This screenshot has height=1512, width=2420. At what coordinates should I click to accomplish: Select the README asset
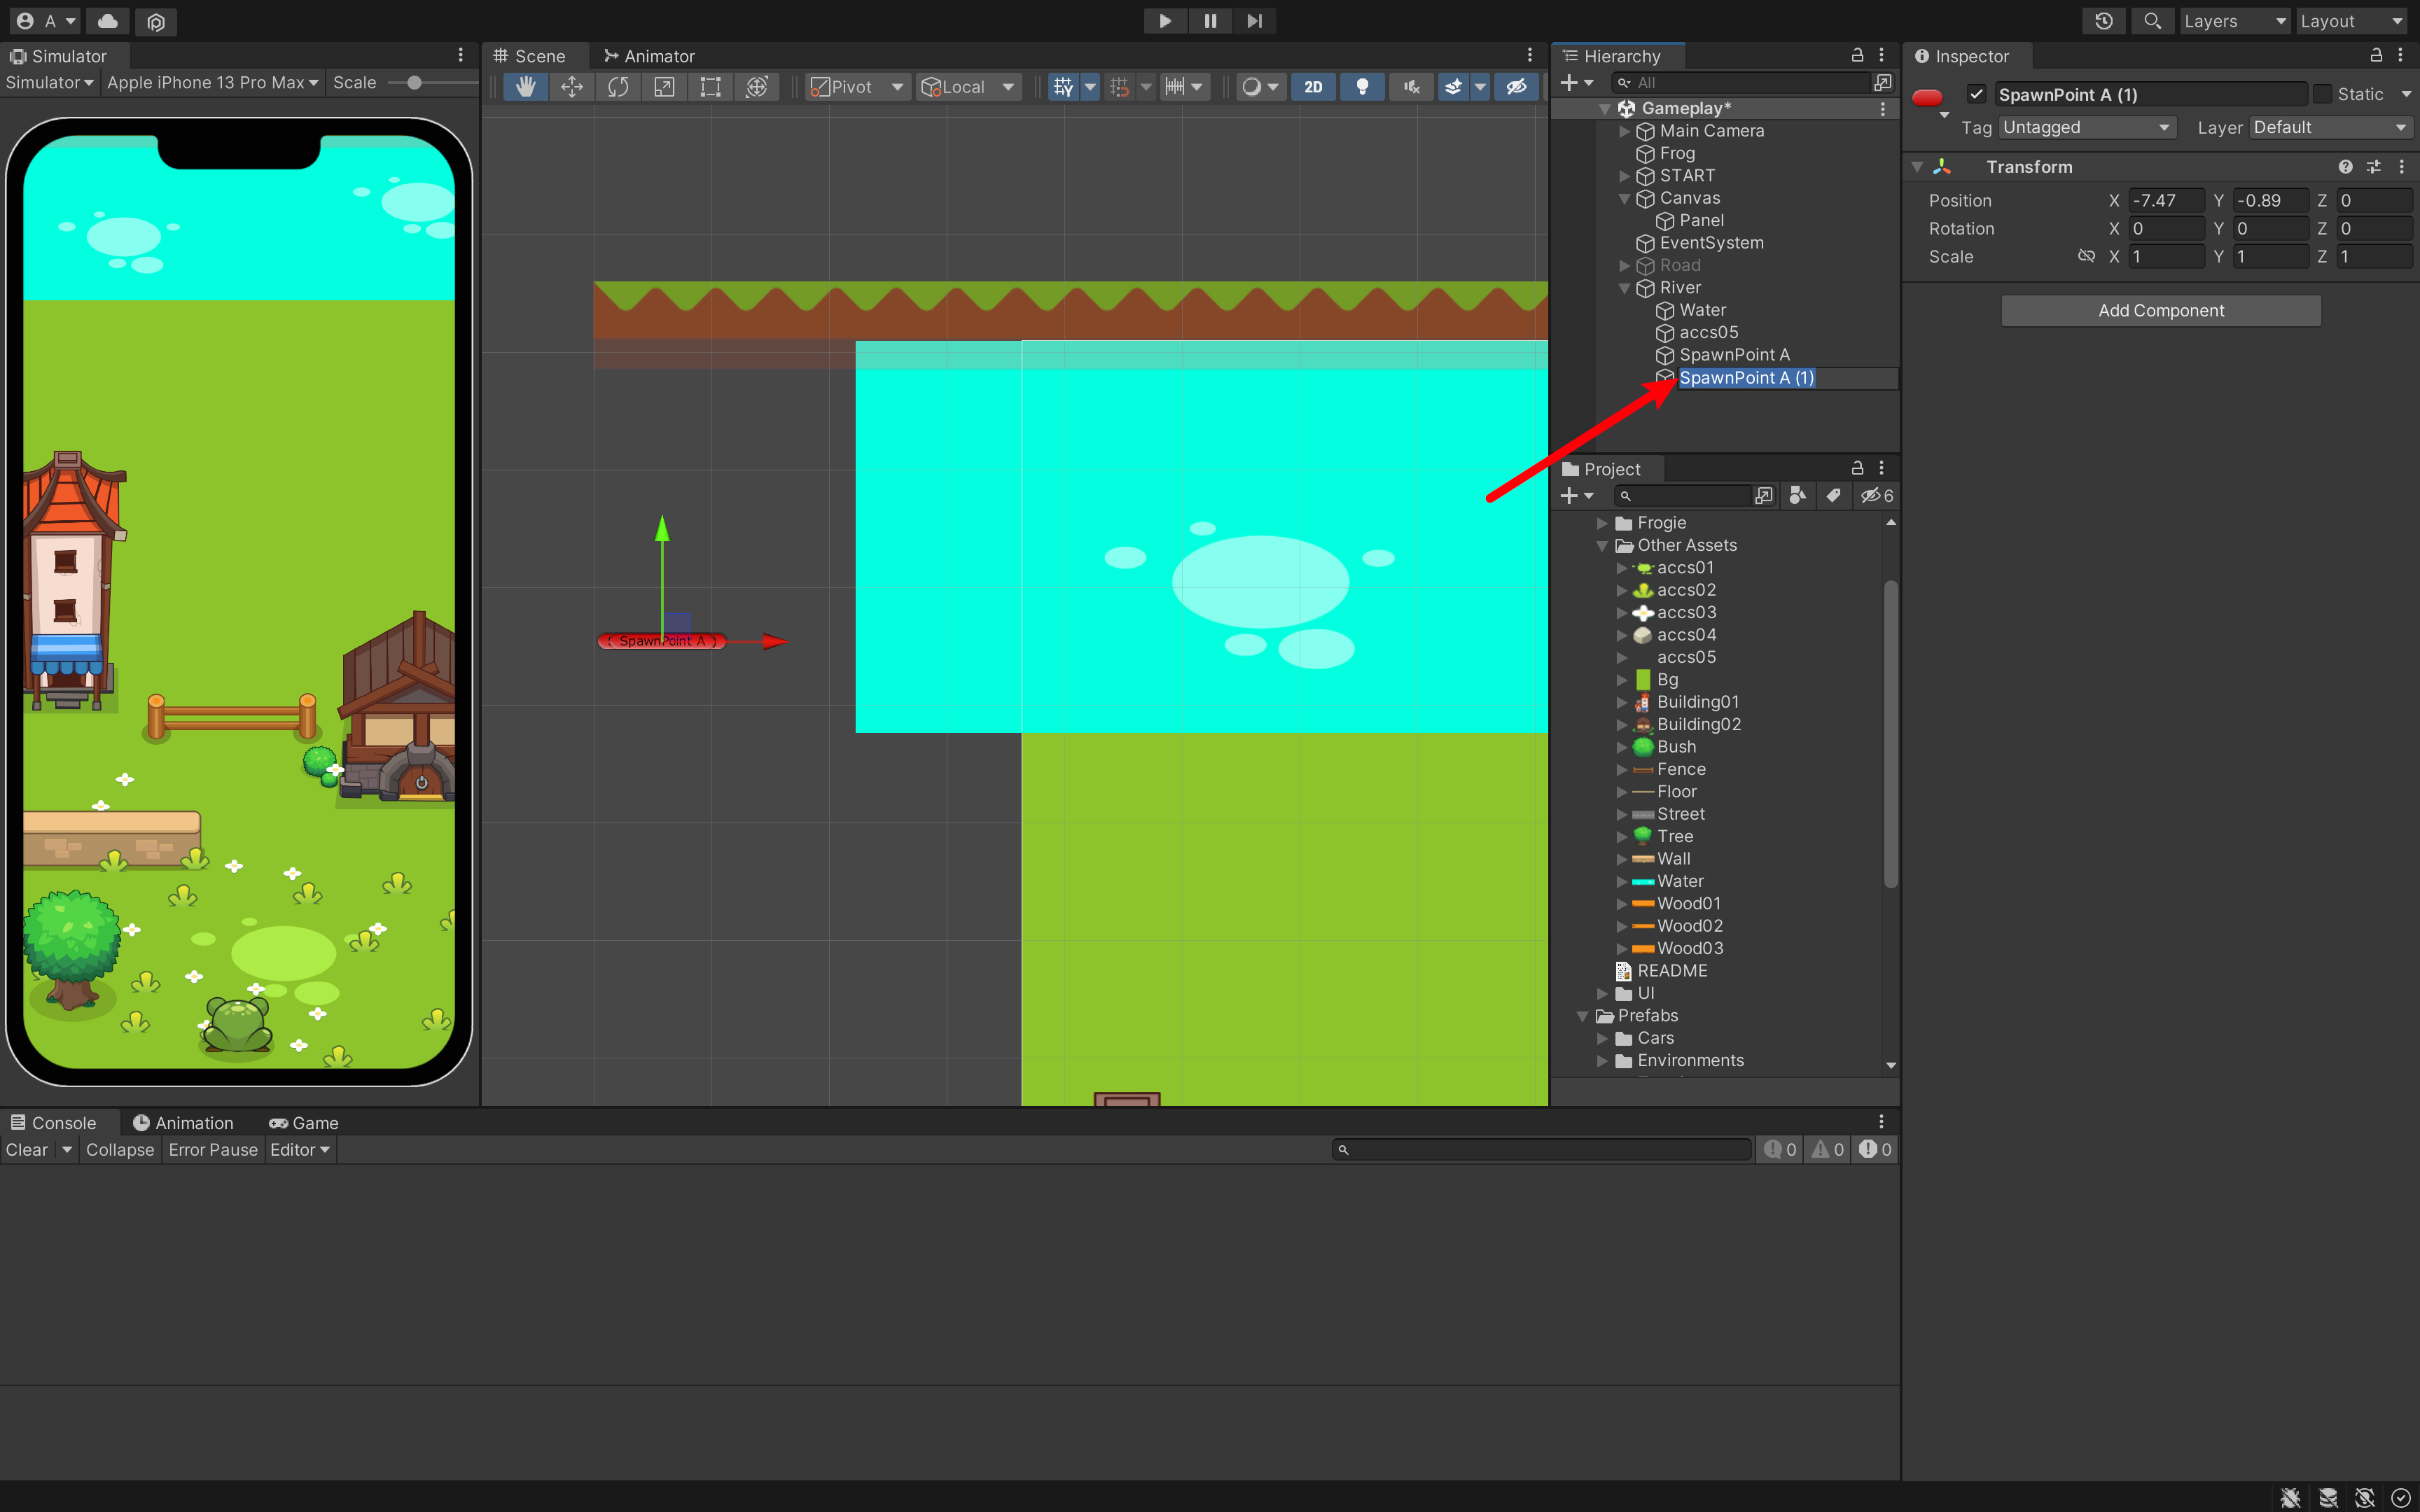(x=1672, y=971)
